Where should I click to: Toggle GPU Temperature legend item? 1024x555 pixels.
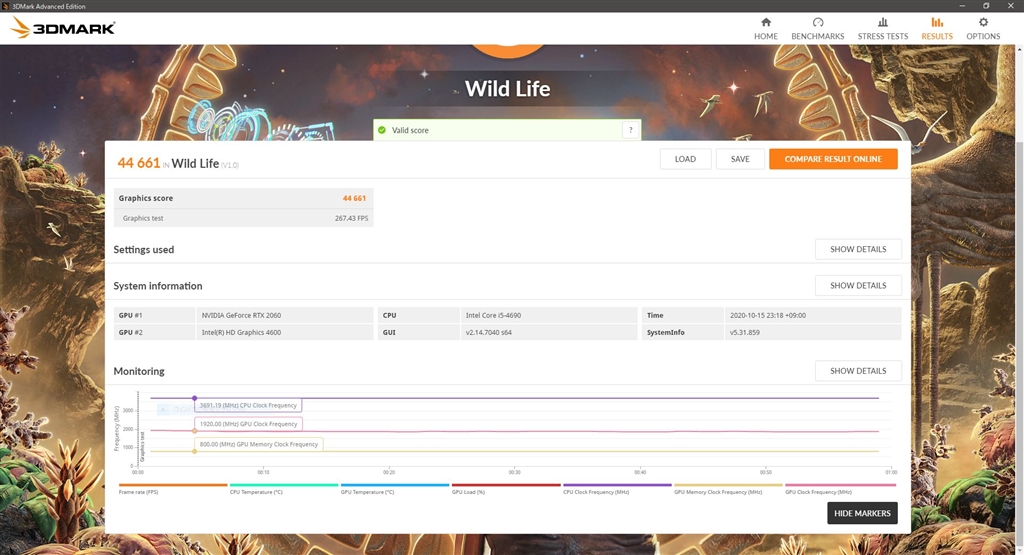[x=394, y=488]
